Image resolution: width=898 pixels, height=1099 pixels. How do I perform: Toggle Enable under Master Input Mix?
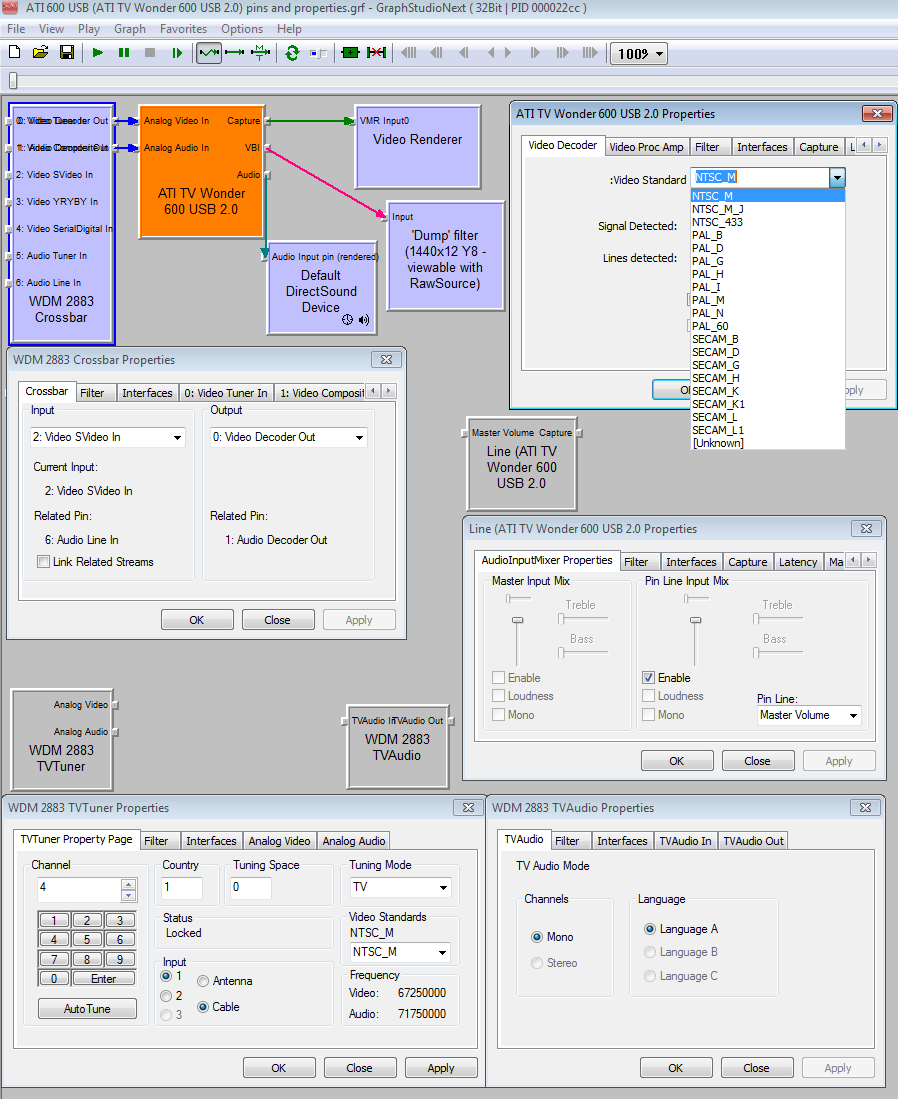pyautogui.click(x=498, y=678)
